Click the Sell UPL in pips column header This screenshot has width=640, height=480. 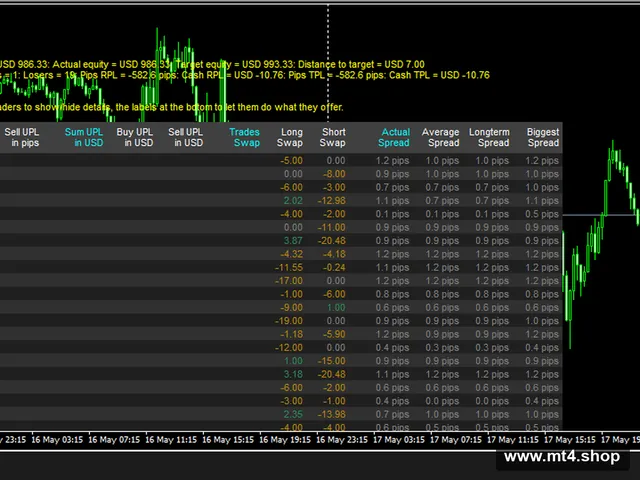22,138
